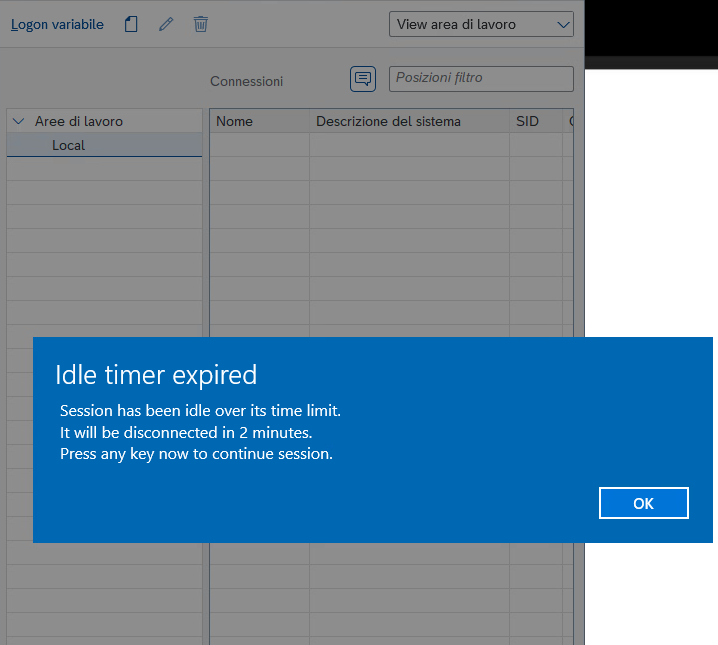Click the pencil edit icon

[166, 24]
